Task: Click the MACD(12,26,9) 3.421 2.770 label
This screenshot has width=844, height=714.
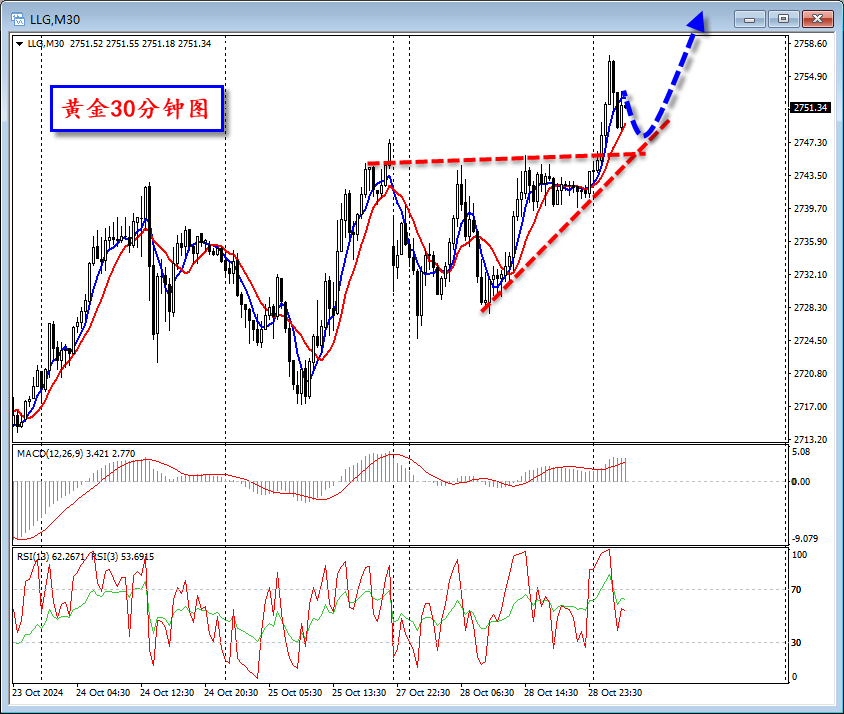Action: [76, 453]
